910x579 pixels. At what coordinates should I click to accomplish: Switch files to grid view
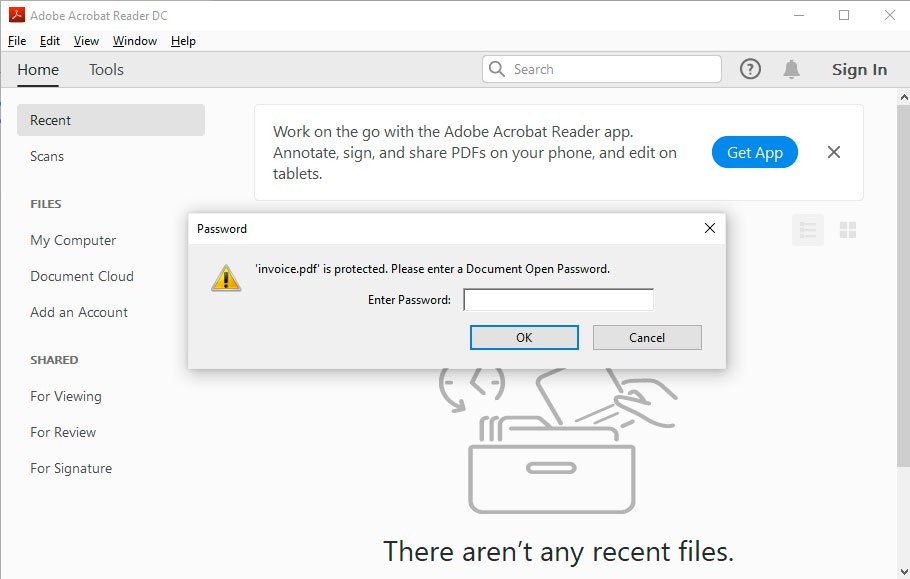pos(848,230)
